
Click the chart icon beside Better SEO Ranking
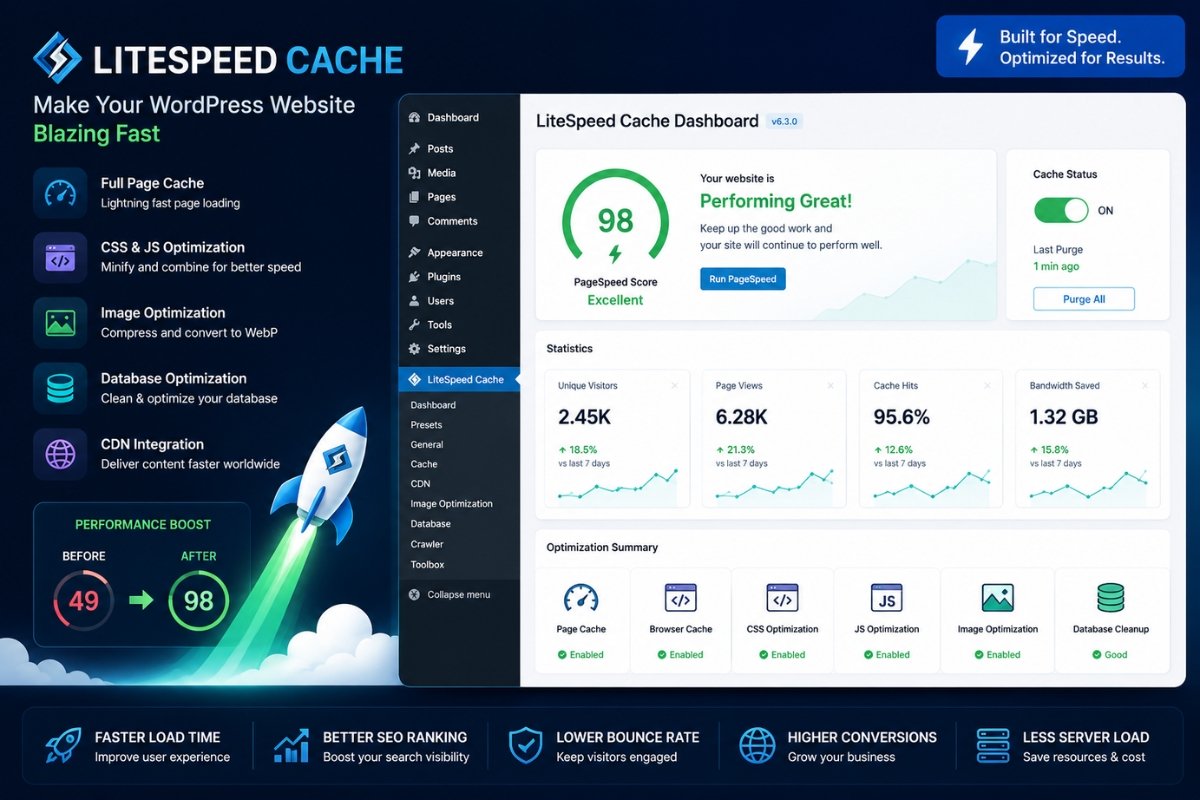(292, 746)
